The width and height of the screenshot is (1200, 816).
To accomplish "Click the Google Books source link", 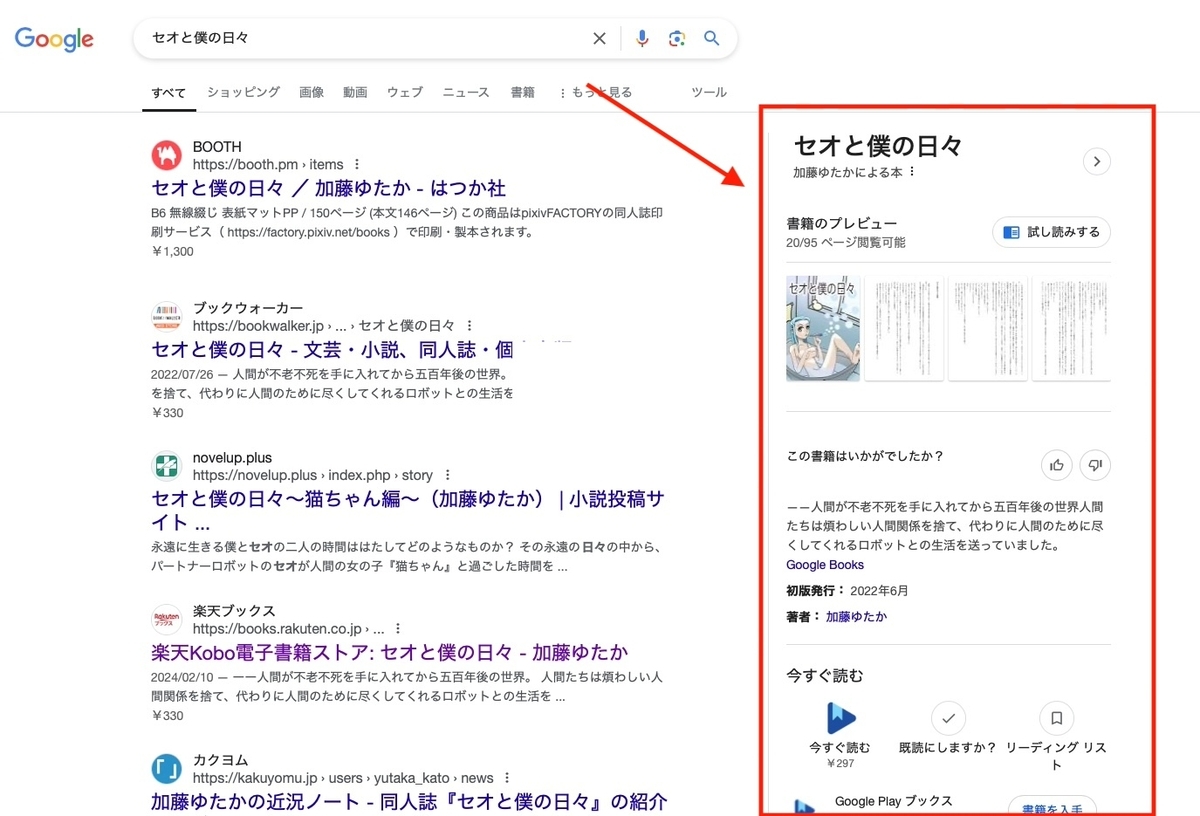I will click(825, 565).
